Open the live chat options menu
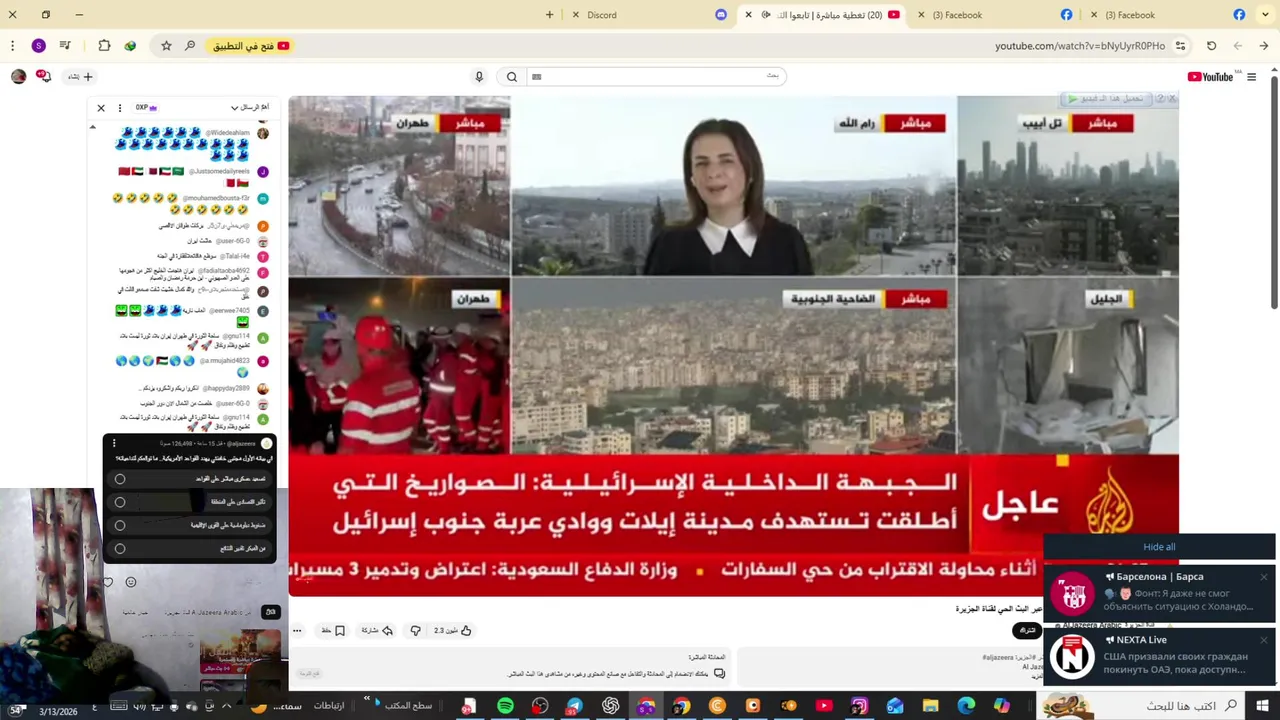Screen dimensions: 1280x720 coord(120,108)
